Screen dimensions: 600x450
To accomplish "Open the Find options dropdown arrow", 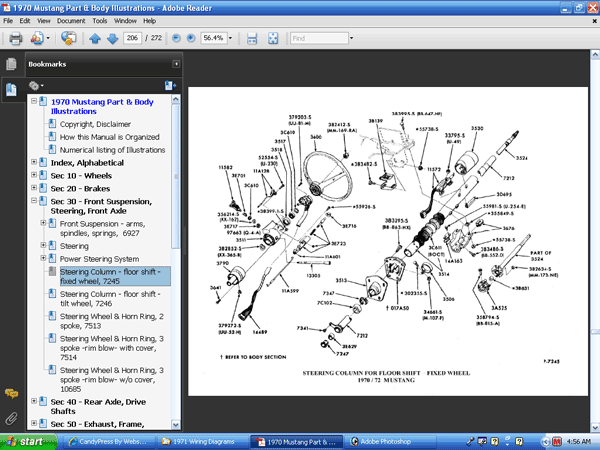I will [x=351, y=38].
